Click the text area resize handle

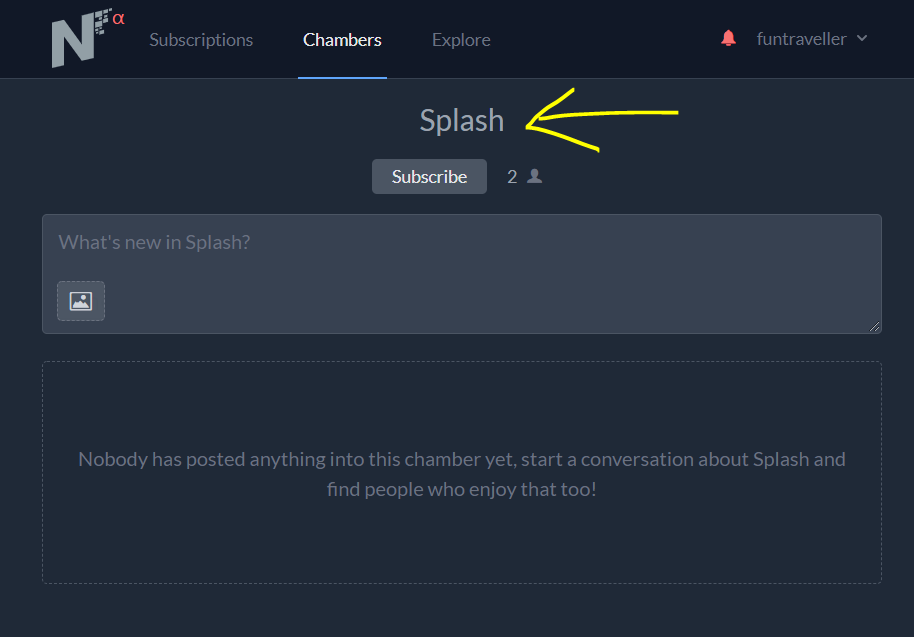coord(875,327)
